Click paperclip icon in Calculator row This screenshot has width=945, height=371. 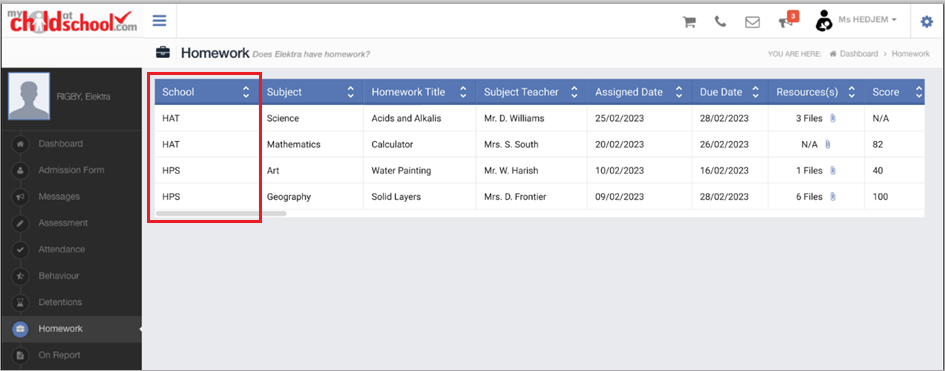pos(827,145)
